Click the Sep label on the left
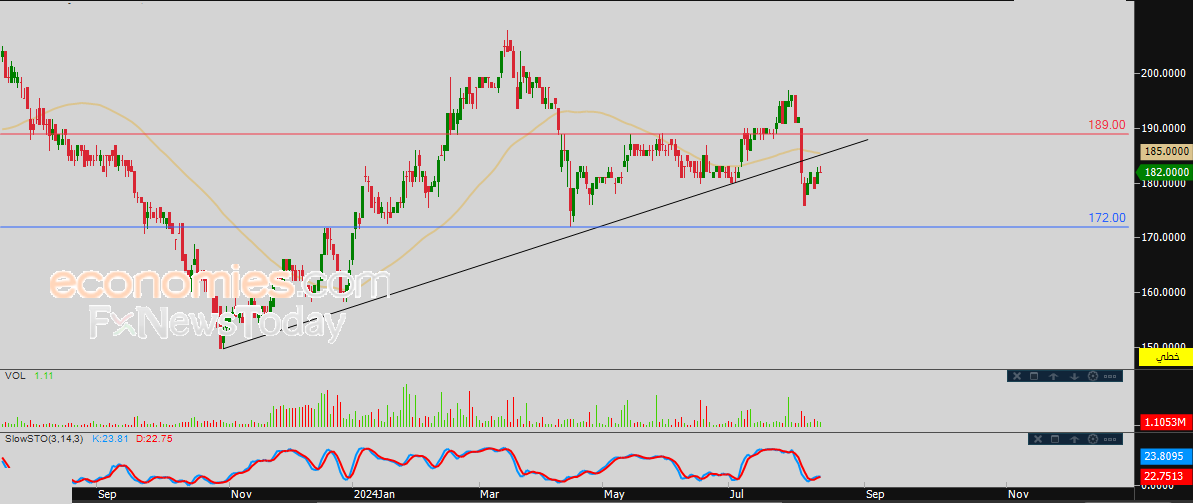 (107, 495)
